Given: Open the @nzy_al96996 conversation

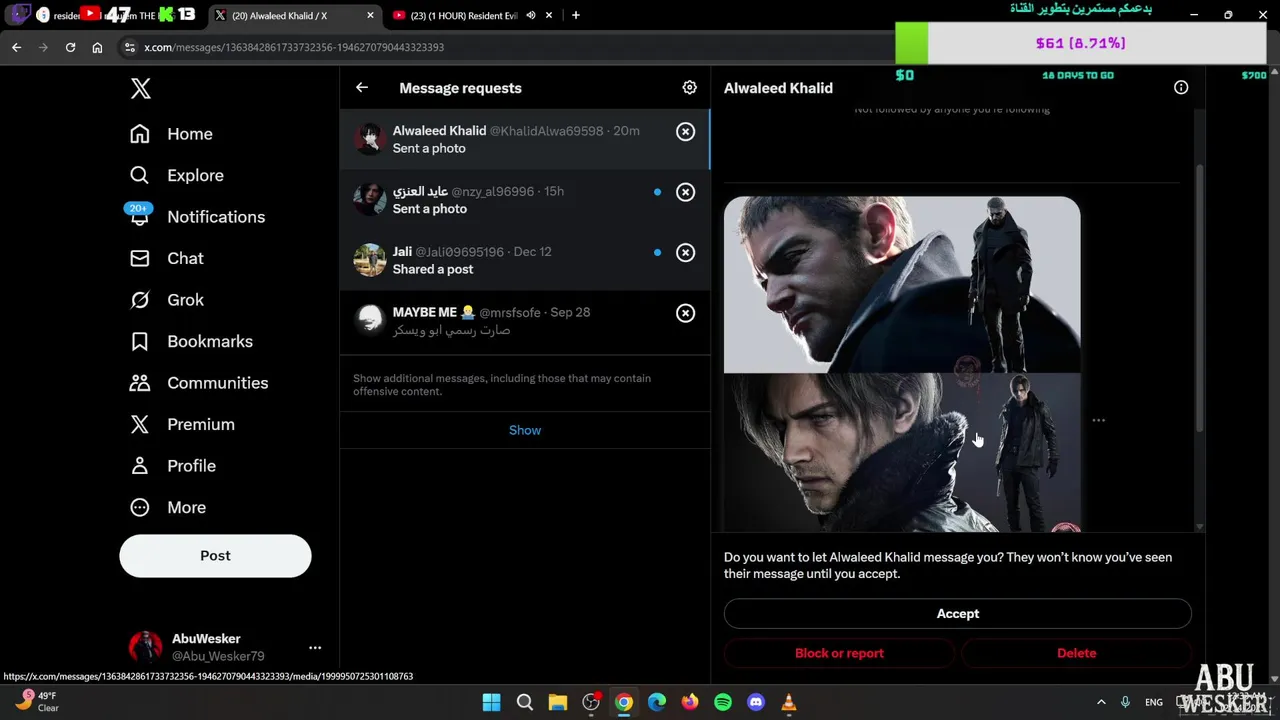Looking at the screenshot, I should (x=525, y=200).
